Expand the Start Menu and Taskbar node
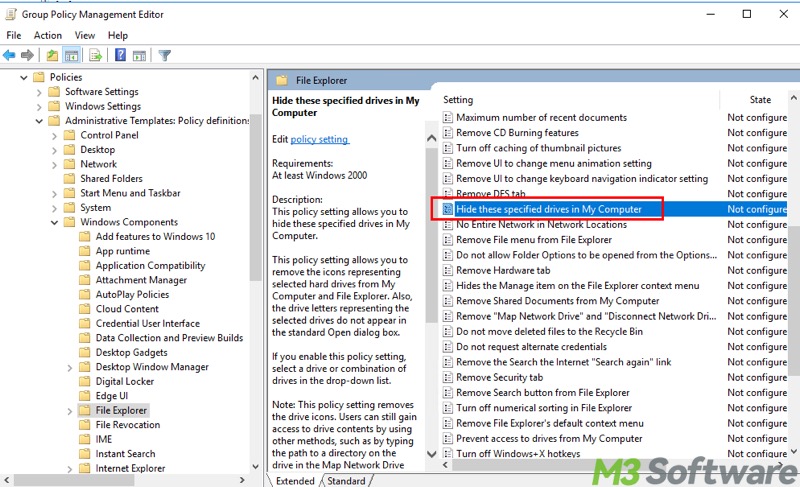Screen dimensions: 800x487 point(54,194)
